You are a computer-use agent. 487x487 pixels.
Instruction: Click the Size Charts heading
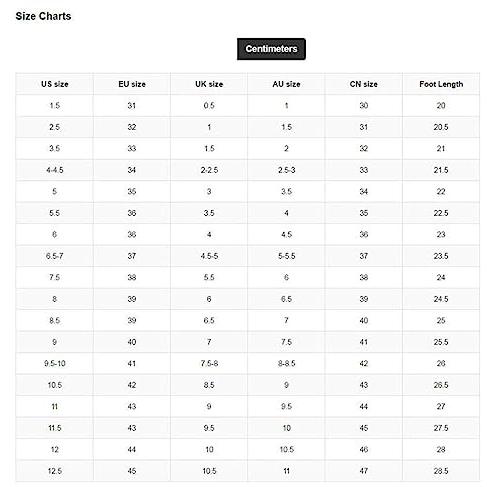click(43, 16)
